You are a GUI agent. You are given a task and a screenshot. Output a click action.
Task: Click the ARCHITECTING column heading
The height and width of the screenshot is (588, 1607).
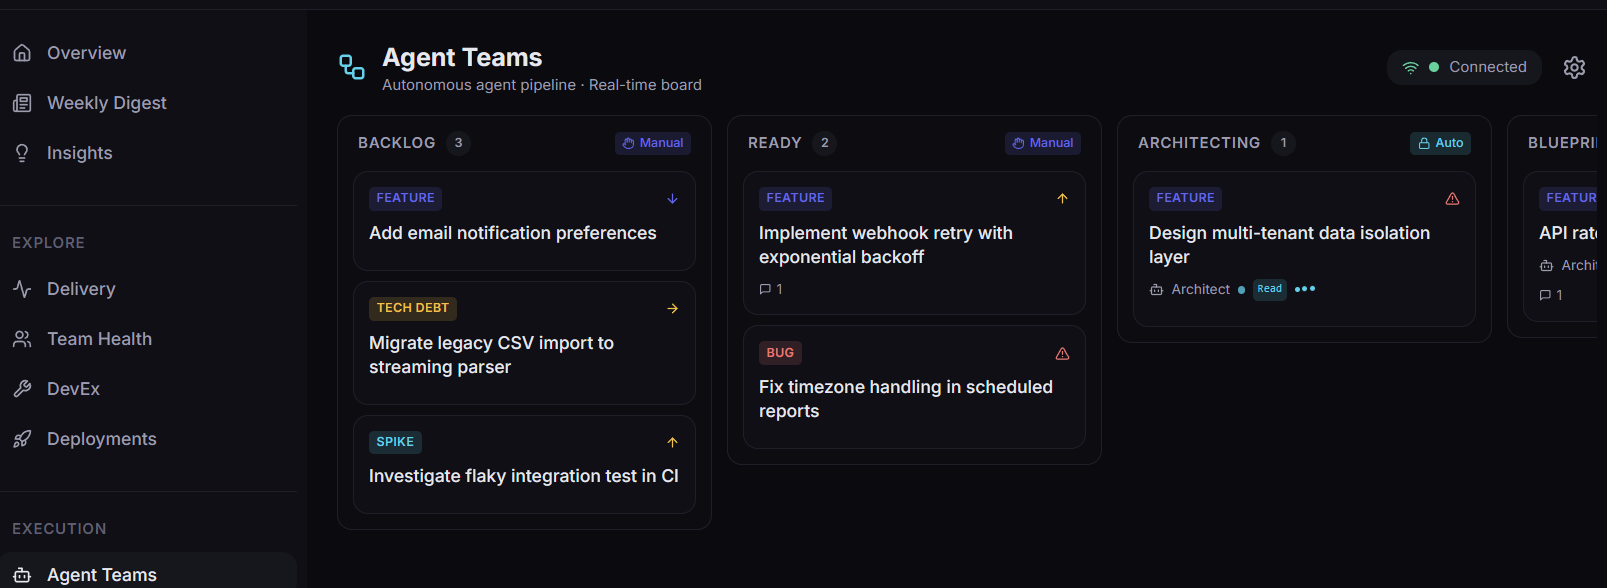tap(1199, 143)
